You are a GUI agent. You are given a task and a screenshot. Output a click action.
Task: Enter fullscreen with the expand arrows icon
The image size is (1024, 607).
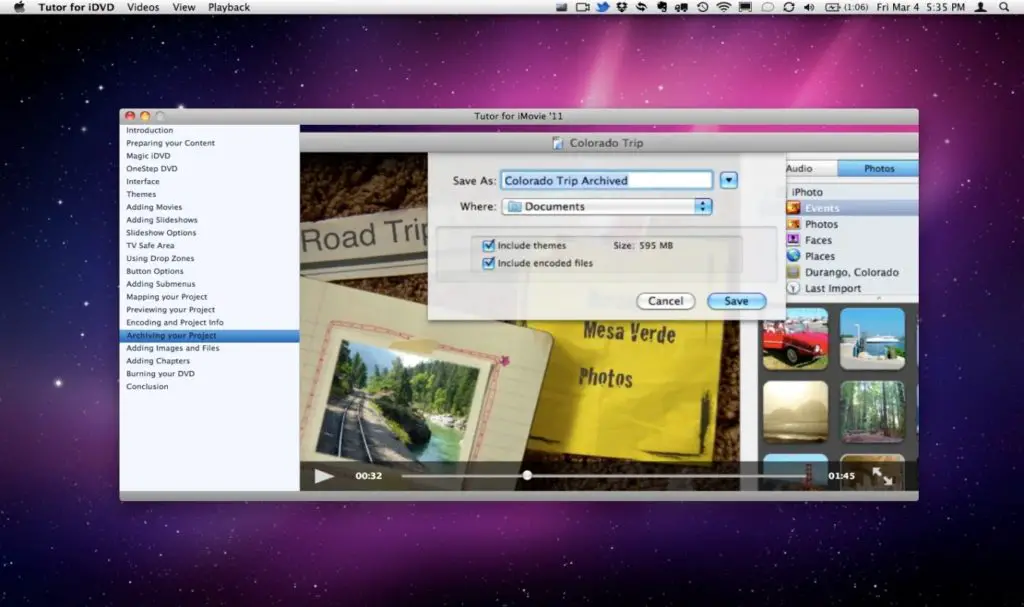(x=882, y=476)
